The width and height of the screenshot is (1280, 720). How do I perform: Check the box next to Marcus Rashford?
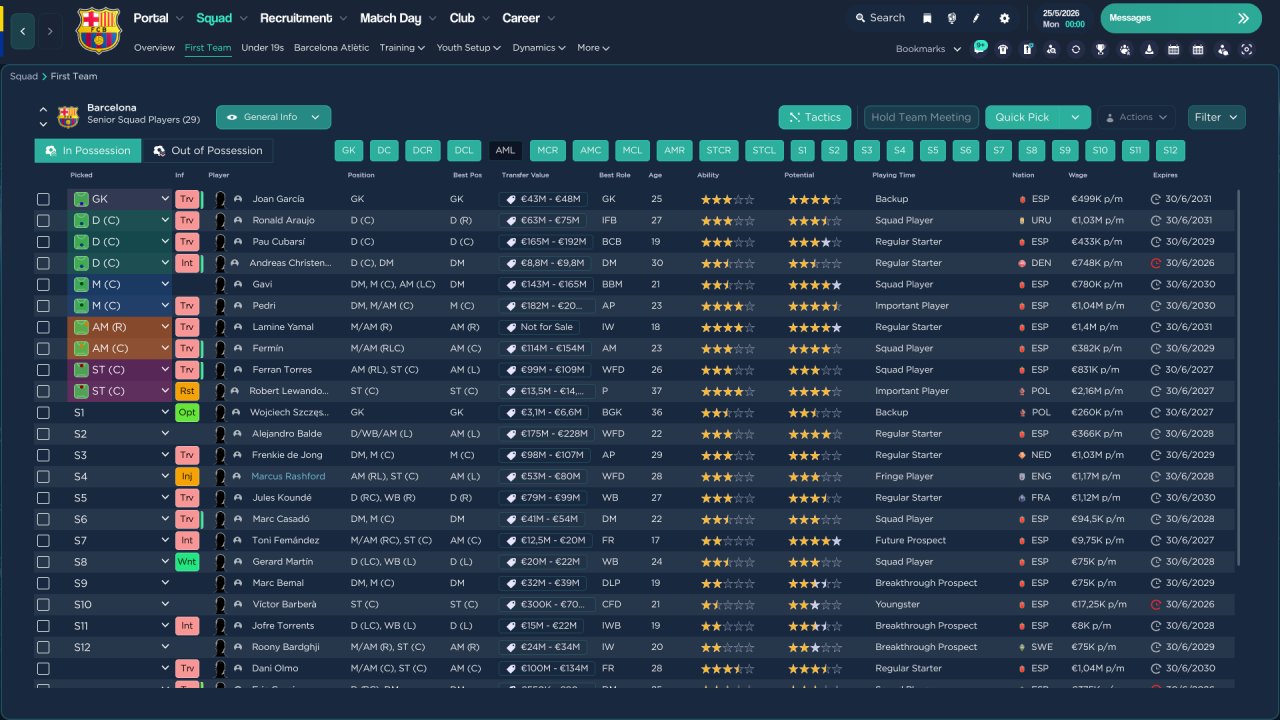point(43,477)
